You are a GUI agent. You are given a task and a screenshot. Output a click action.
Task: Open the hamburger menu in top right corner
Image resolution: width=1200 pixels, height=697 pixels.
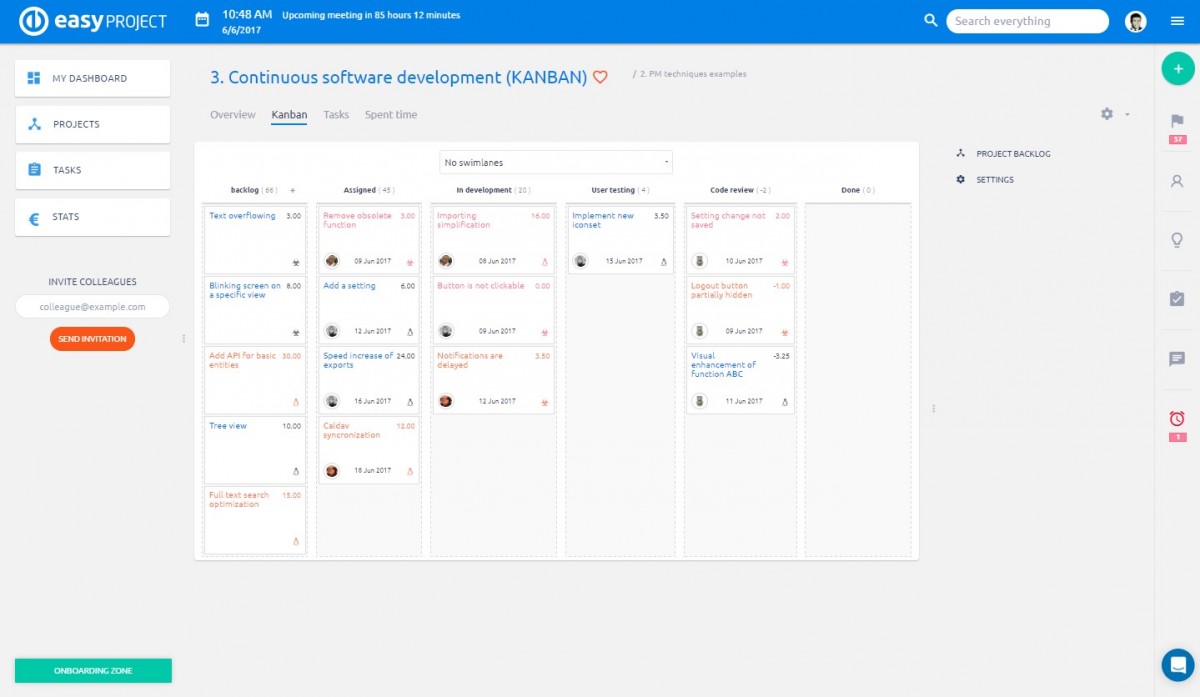click(x=1177, y=20)
